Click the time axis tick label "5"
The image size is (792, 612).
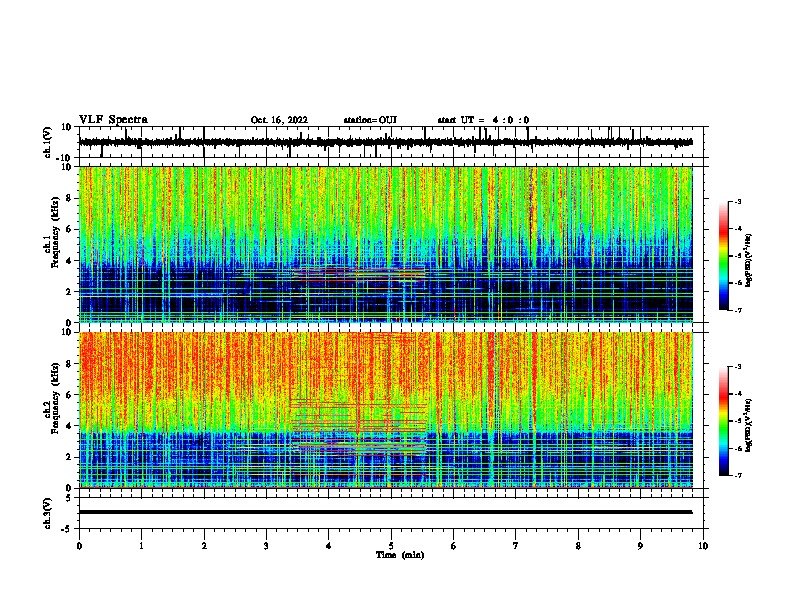pos(391,546)
